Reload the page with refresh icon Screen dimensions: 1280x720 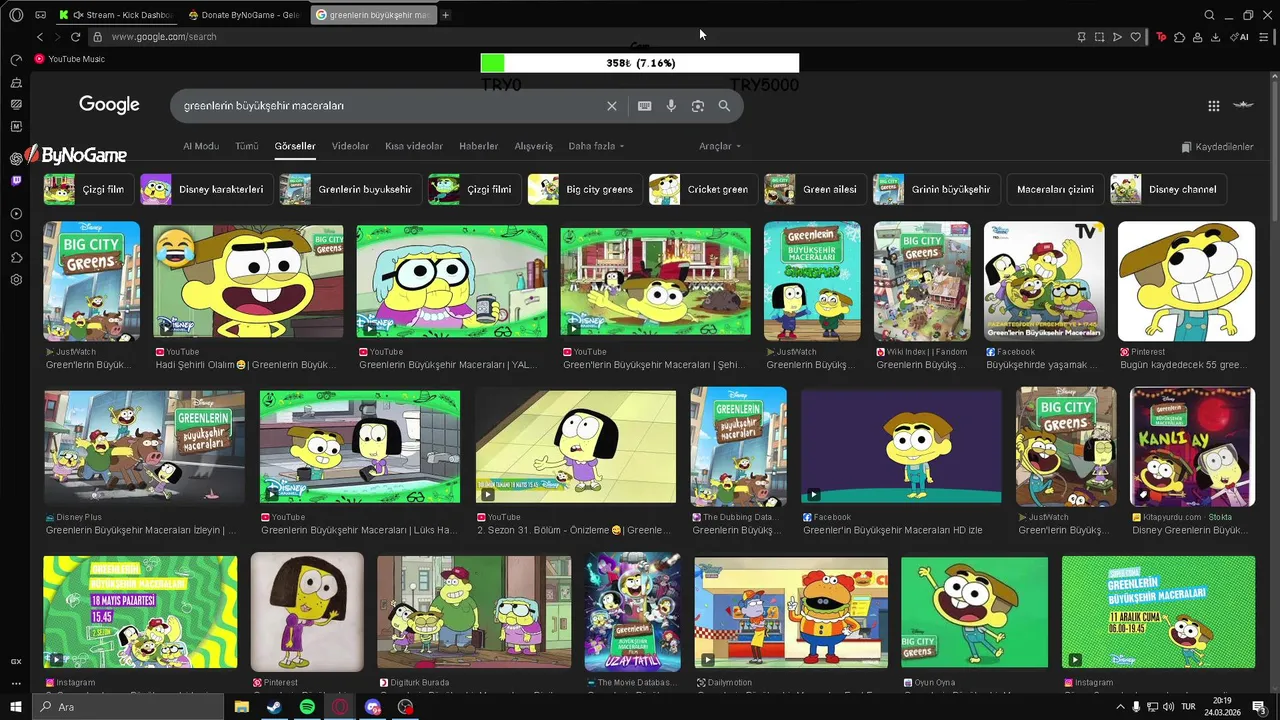coord(75,37)
